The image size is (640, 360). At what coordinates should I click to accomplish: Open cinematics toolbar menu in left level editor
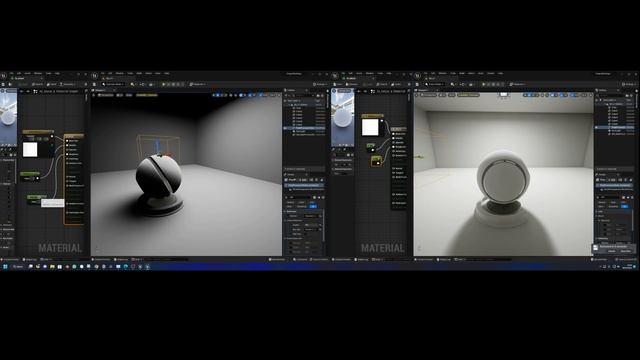[152, 84]
